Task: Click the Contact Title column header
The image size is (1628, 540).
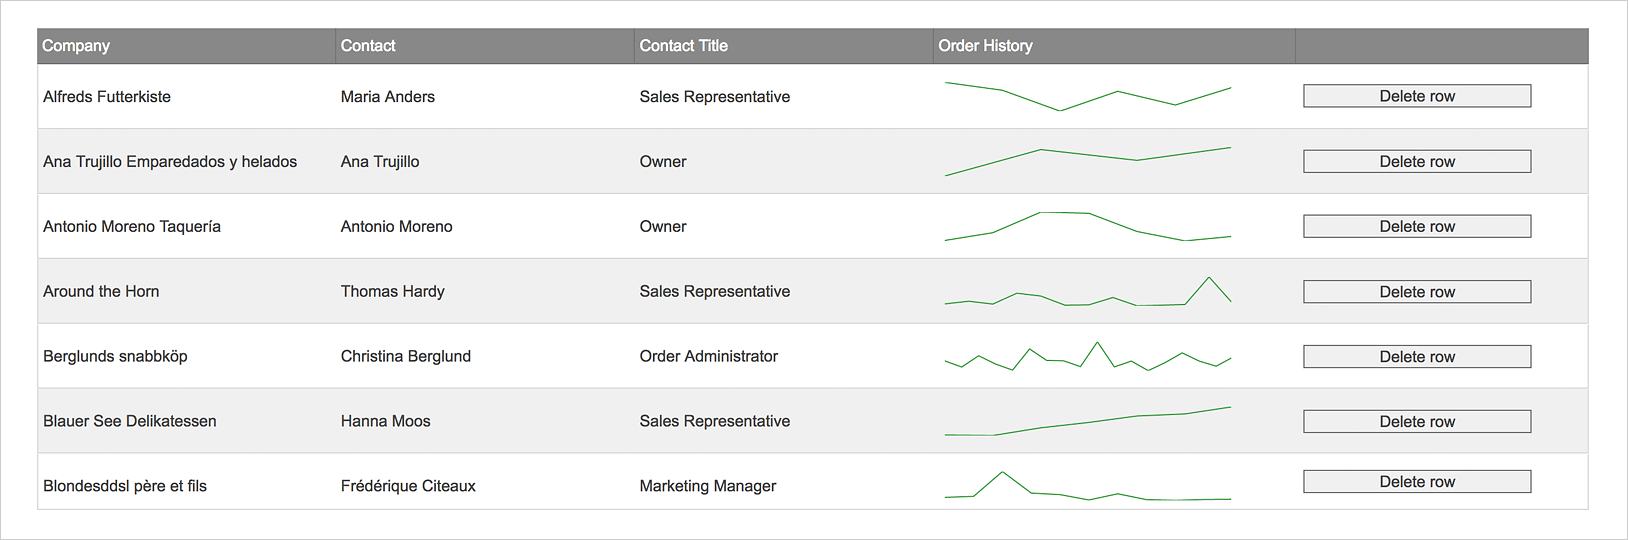Action: tap(684, 46)
